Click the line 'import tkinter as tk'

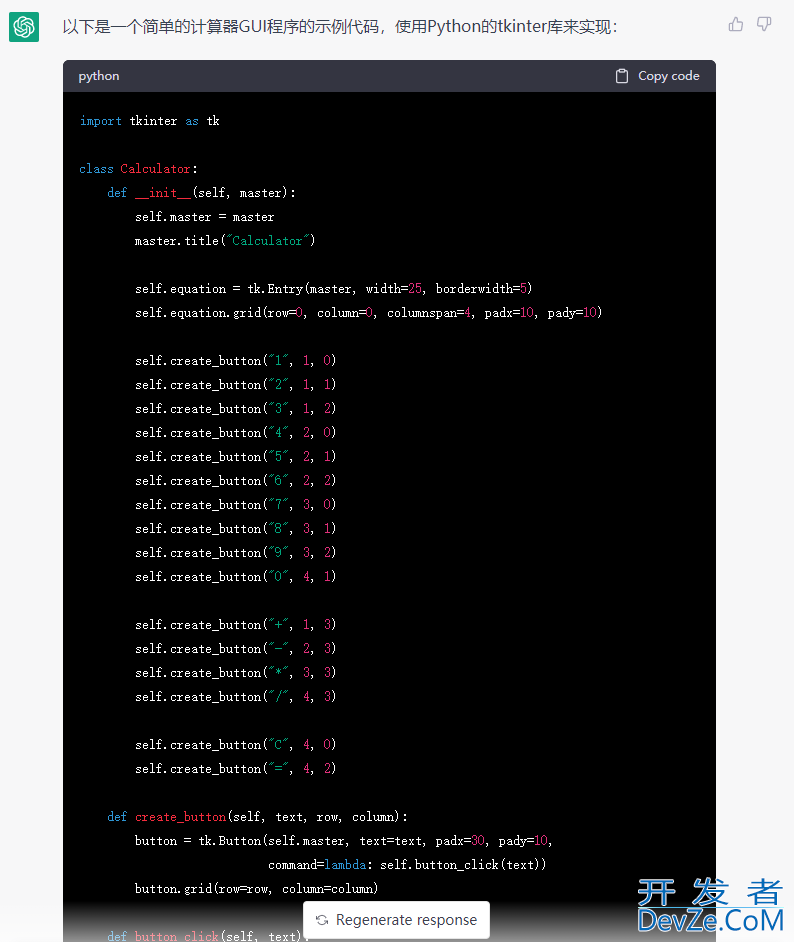[150, 121]
